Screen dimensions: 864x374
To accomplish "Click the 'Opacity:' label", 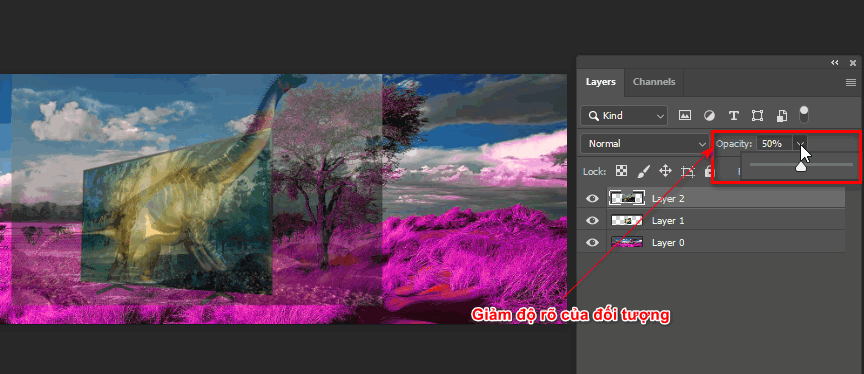I will click(735, 144).
